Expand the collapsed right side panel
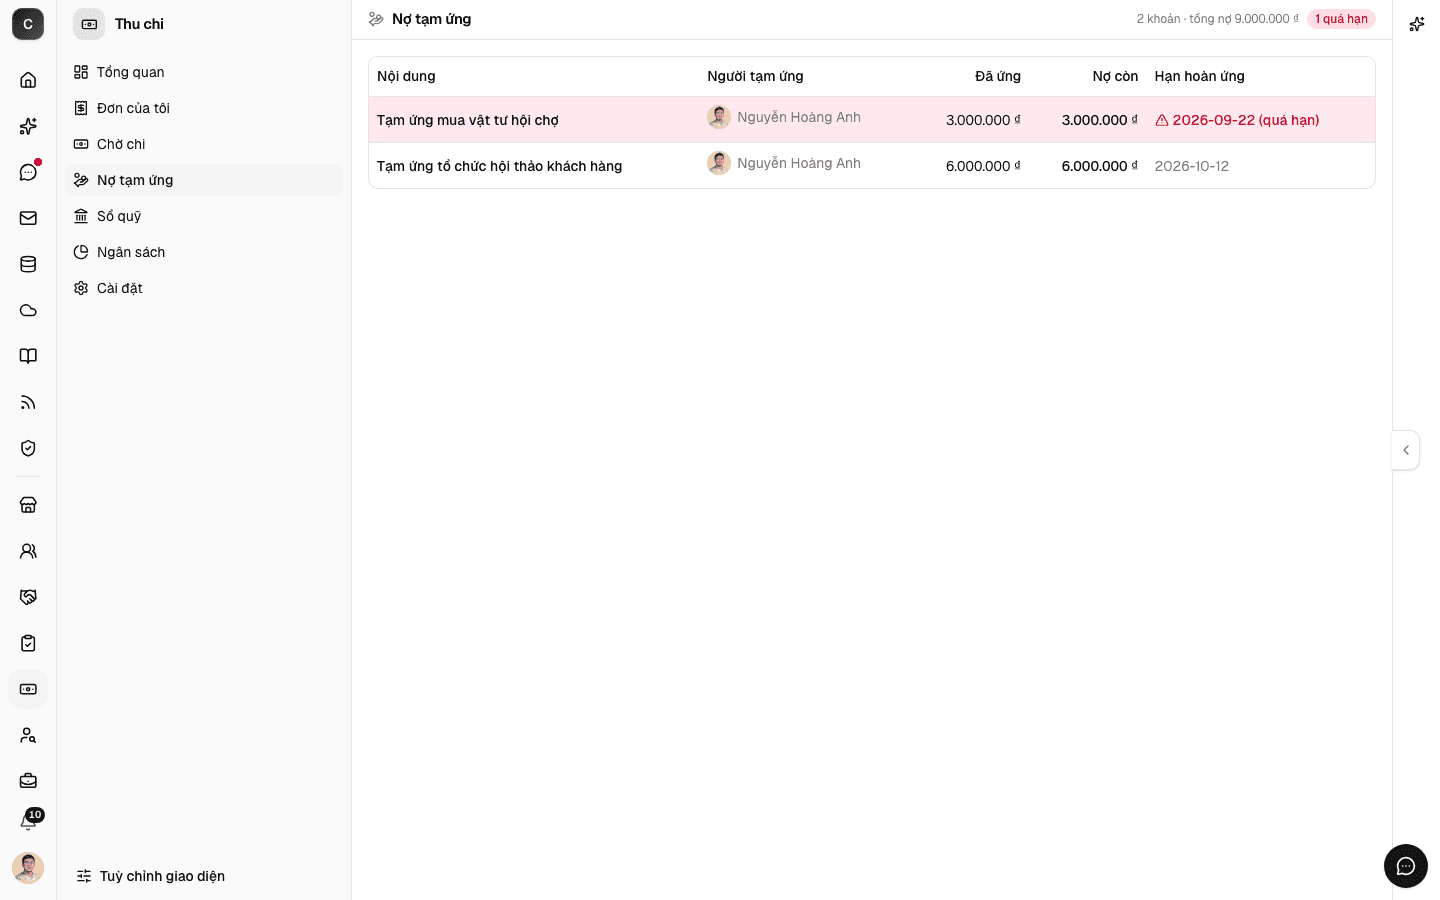Viewport: 1440px width, 900px height. pyautogui.click(x=1406, y=450)
